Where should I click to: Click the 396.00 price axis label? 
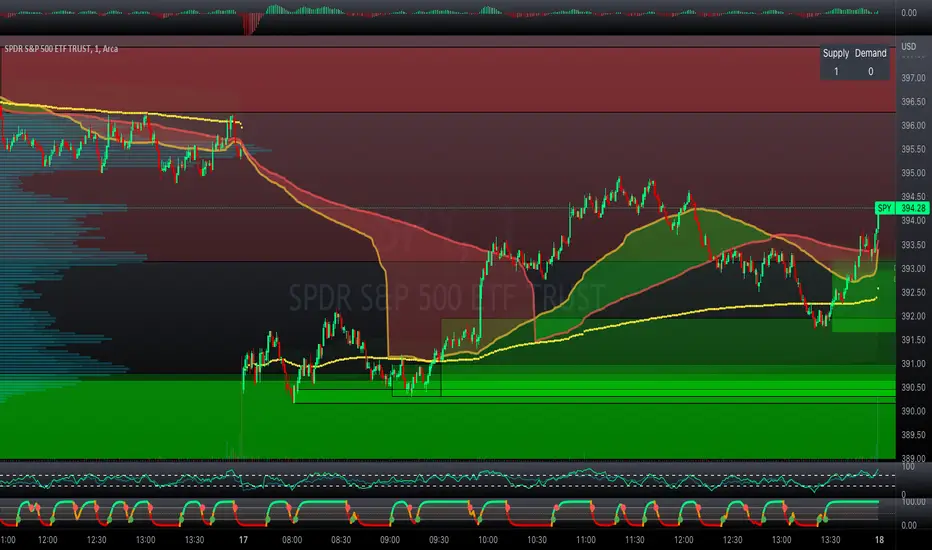[913, 125]
